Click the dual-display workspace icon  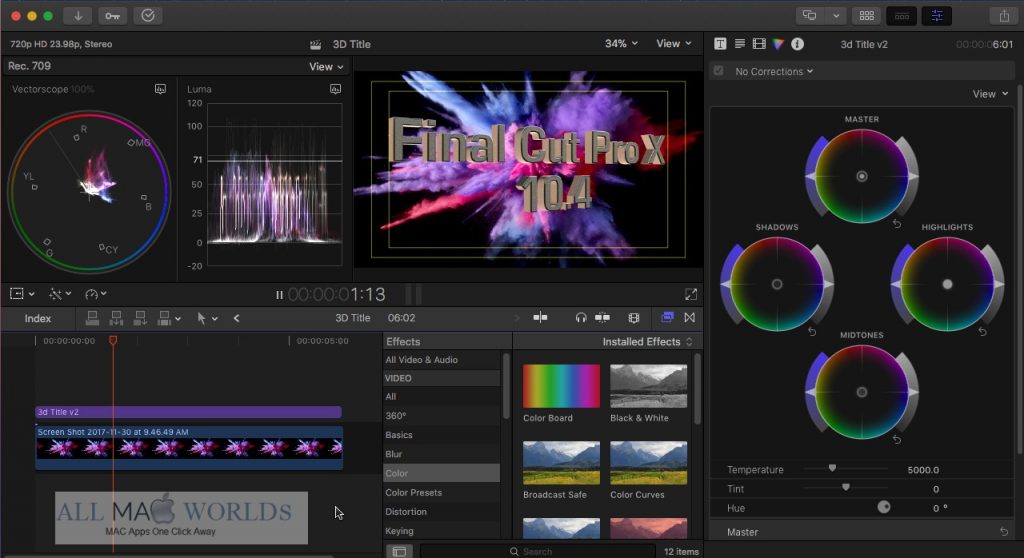[810, 16]
